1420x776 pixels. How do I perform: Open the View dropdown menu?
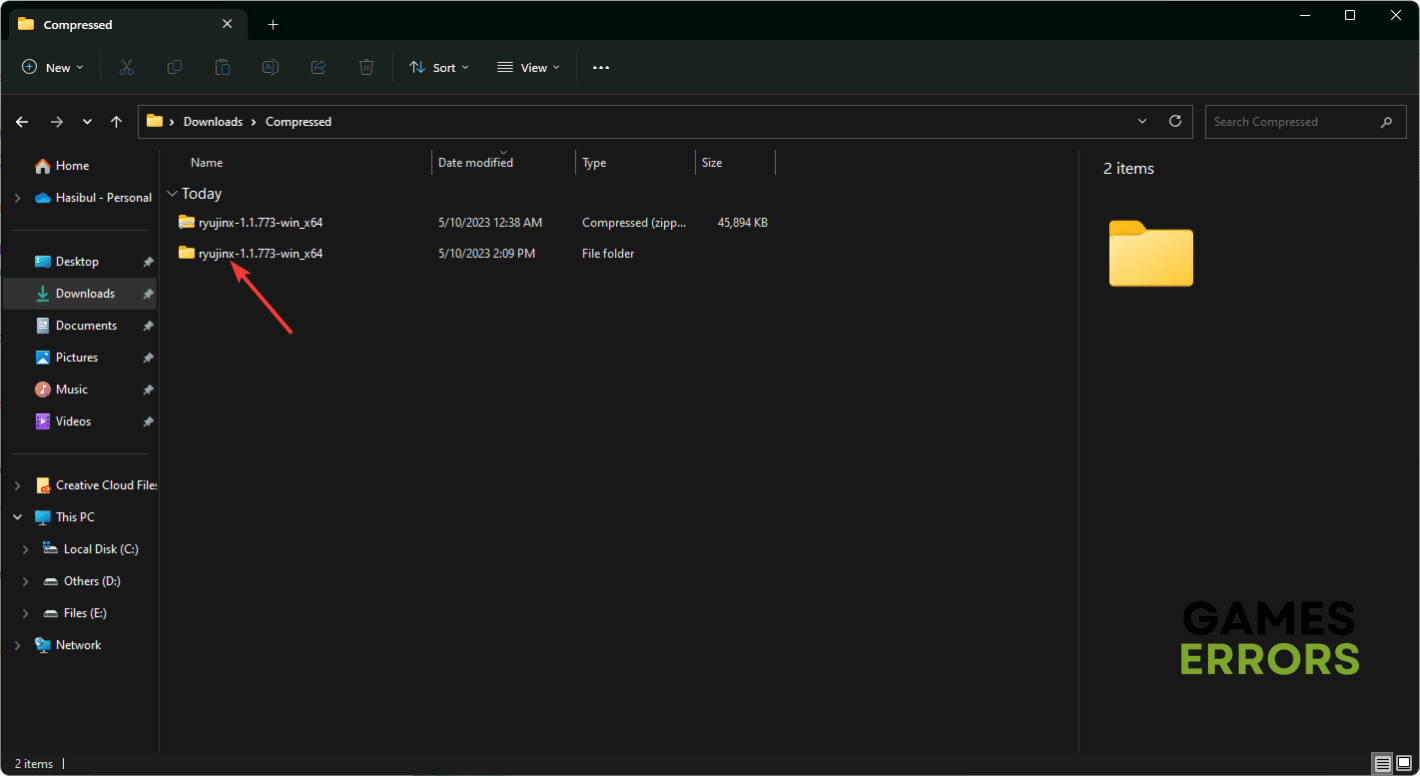[x=528, y=67]
